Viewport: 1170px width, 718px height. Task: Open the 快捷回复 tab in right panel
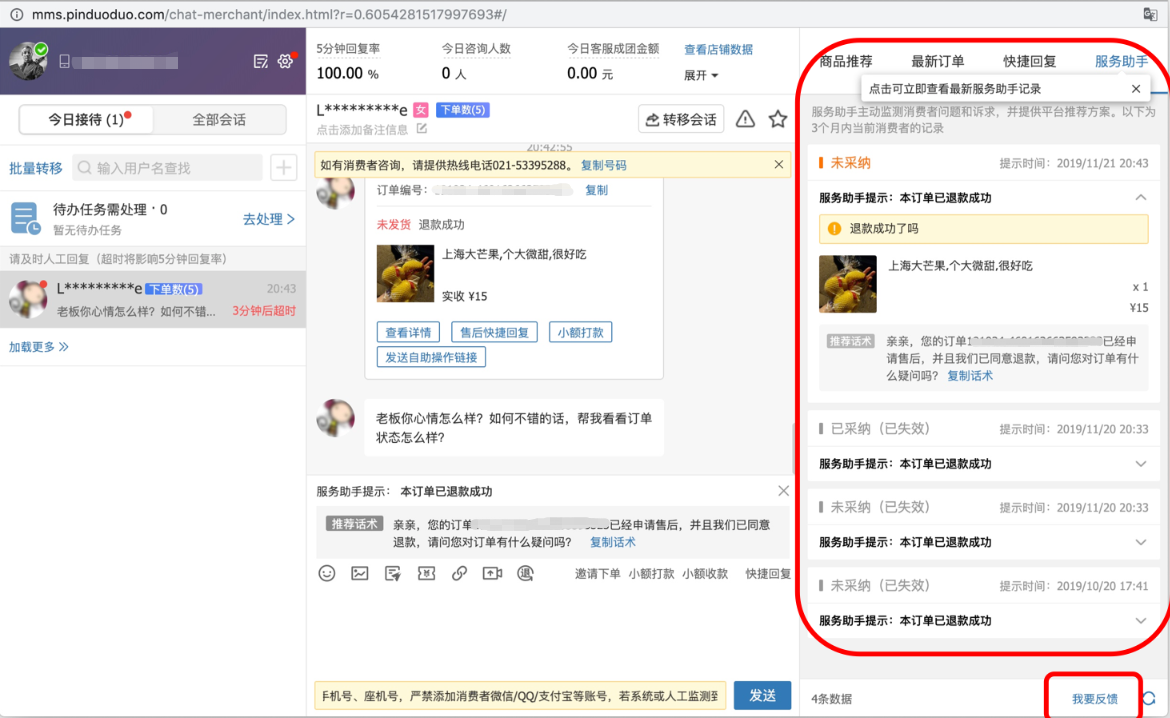point(1029,61)
